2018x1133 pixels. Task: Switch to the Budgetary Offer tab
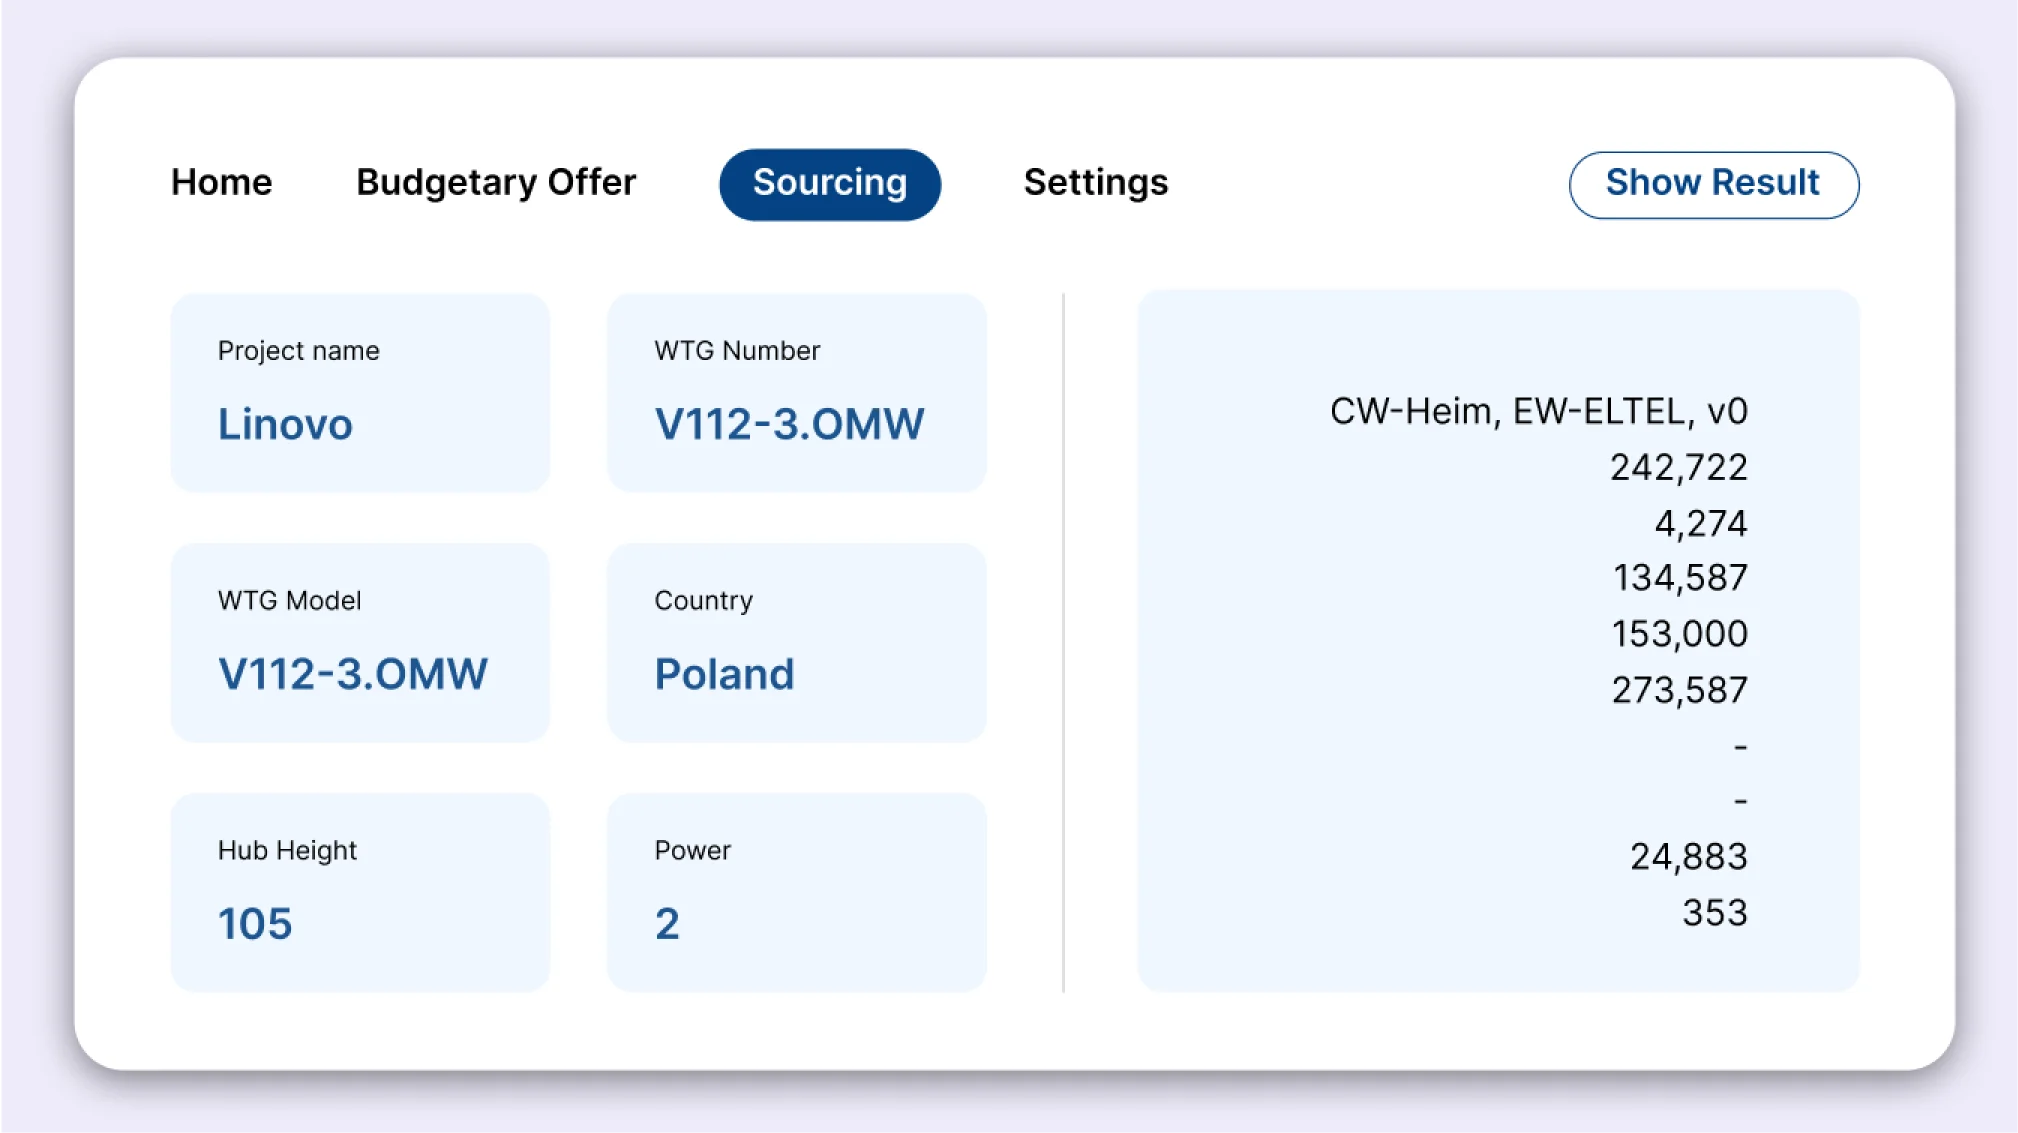click(x=496, y=183)
